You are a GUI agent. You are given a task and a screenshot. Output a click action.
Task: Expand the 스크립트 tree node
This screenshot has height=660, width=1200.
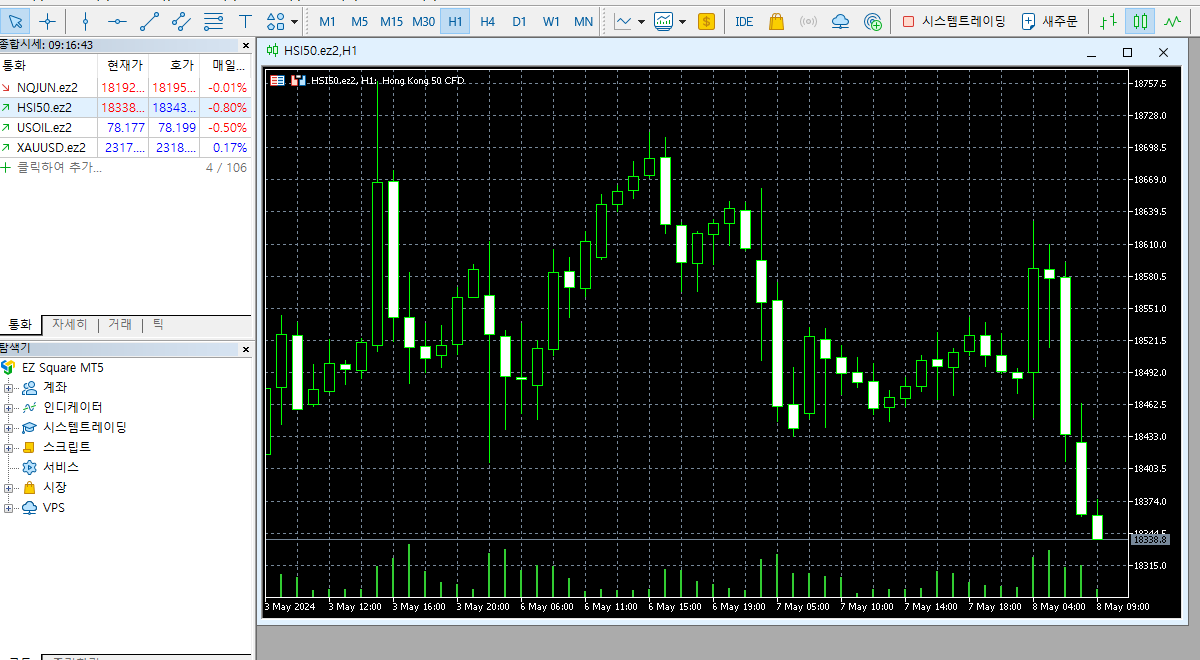(8, 447)
